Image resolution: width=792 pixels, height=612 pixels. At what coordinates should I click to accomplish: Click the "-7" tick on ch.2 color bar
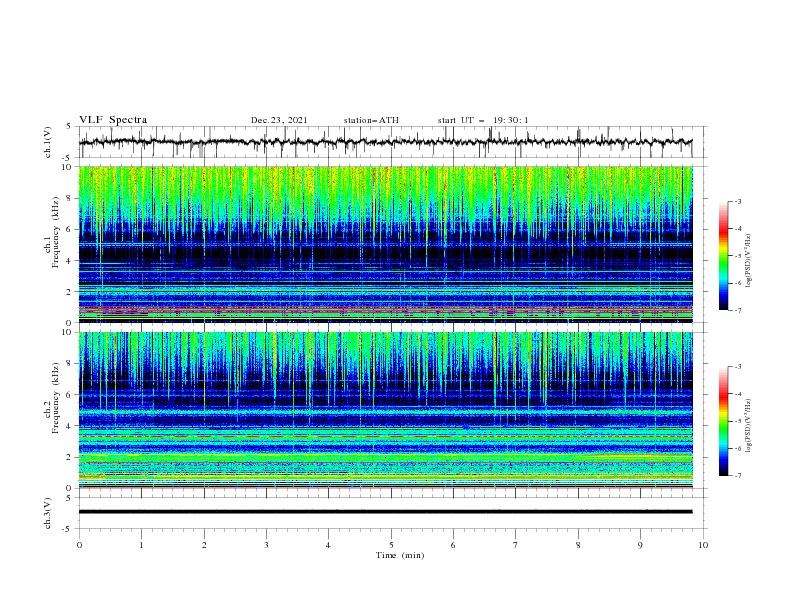click(737, 476)
